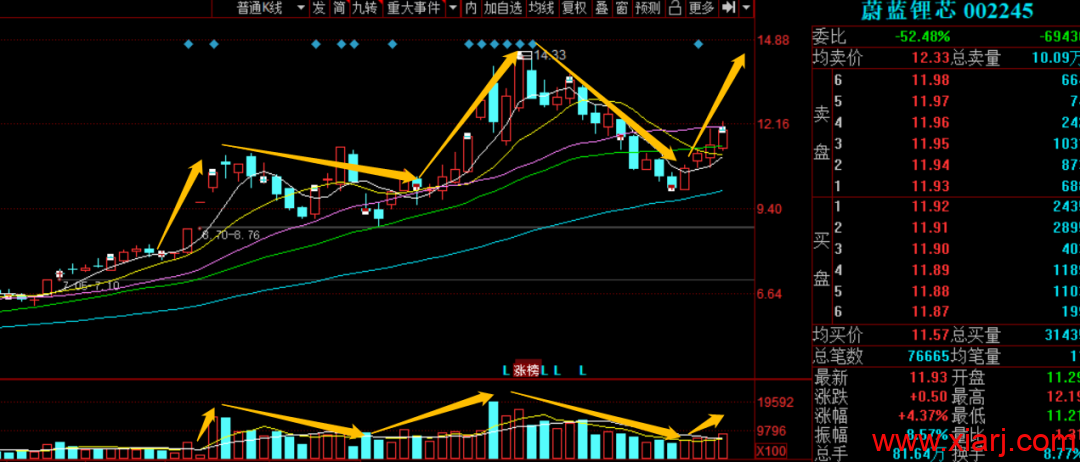This screenshot has height=462, width=1080.
Task: Click the 内 toolbar button
Action: 471,8
